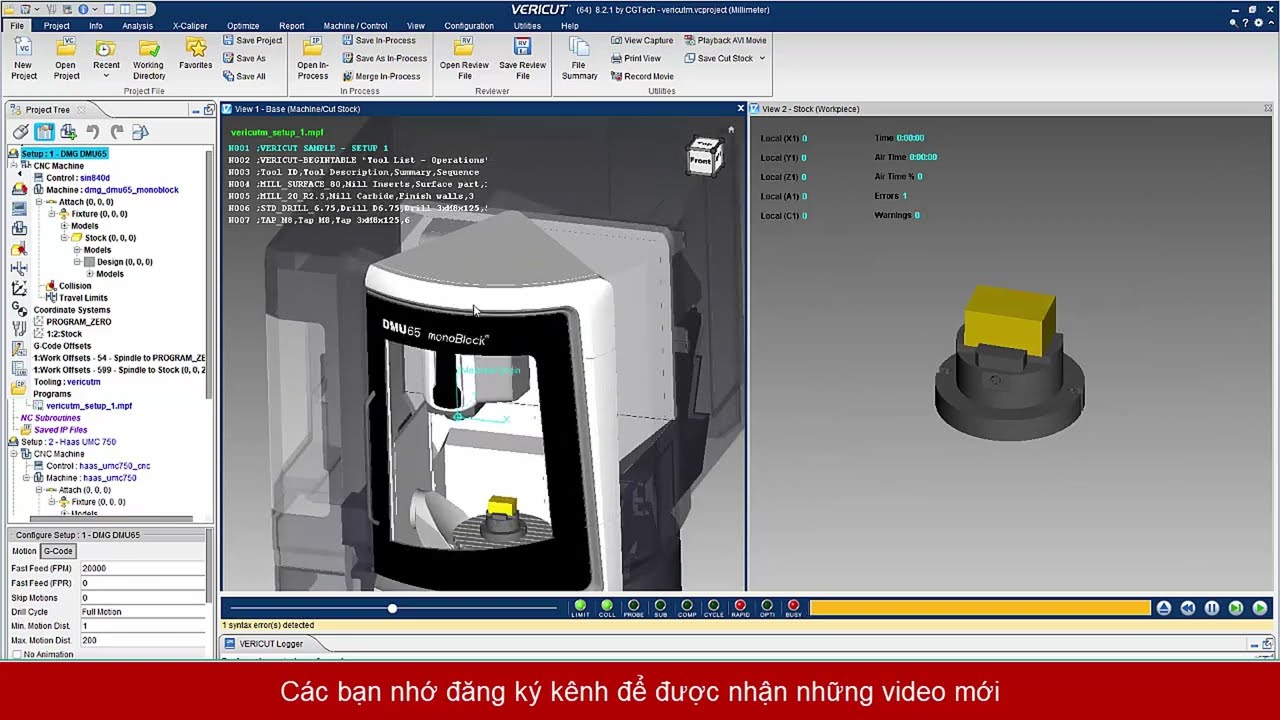This screenshot has width=1280, height=720.
Task: Toggle the CYCLE status light
Action: [713, 607]
